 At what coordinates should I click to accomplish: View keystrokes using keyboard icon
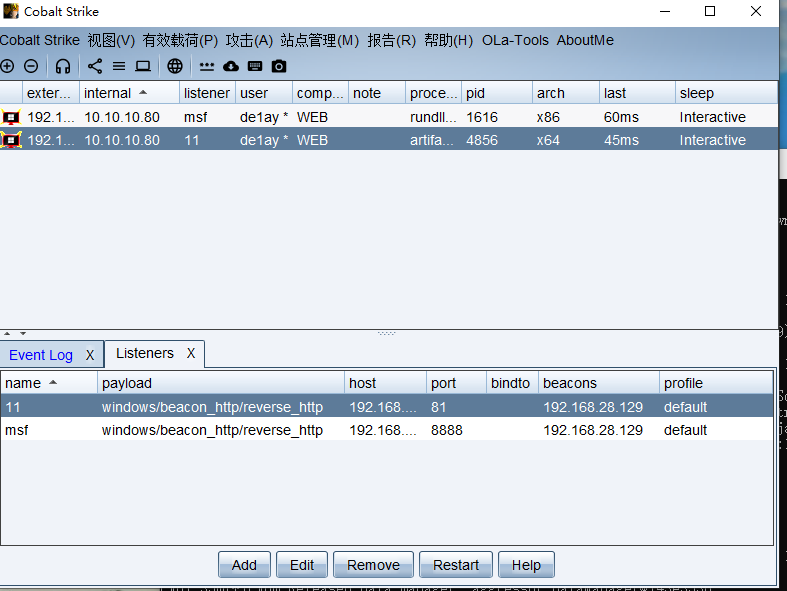[255, 66]
